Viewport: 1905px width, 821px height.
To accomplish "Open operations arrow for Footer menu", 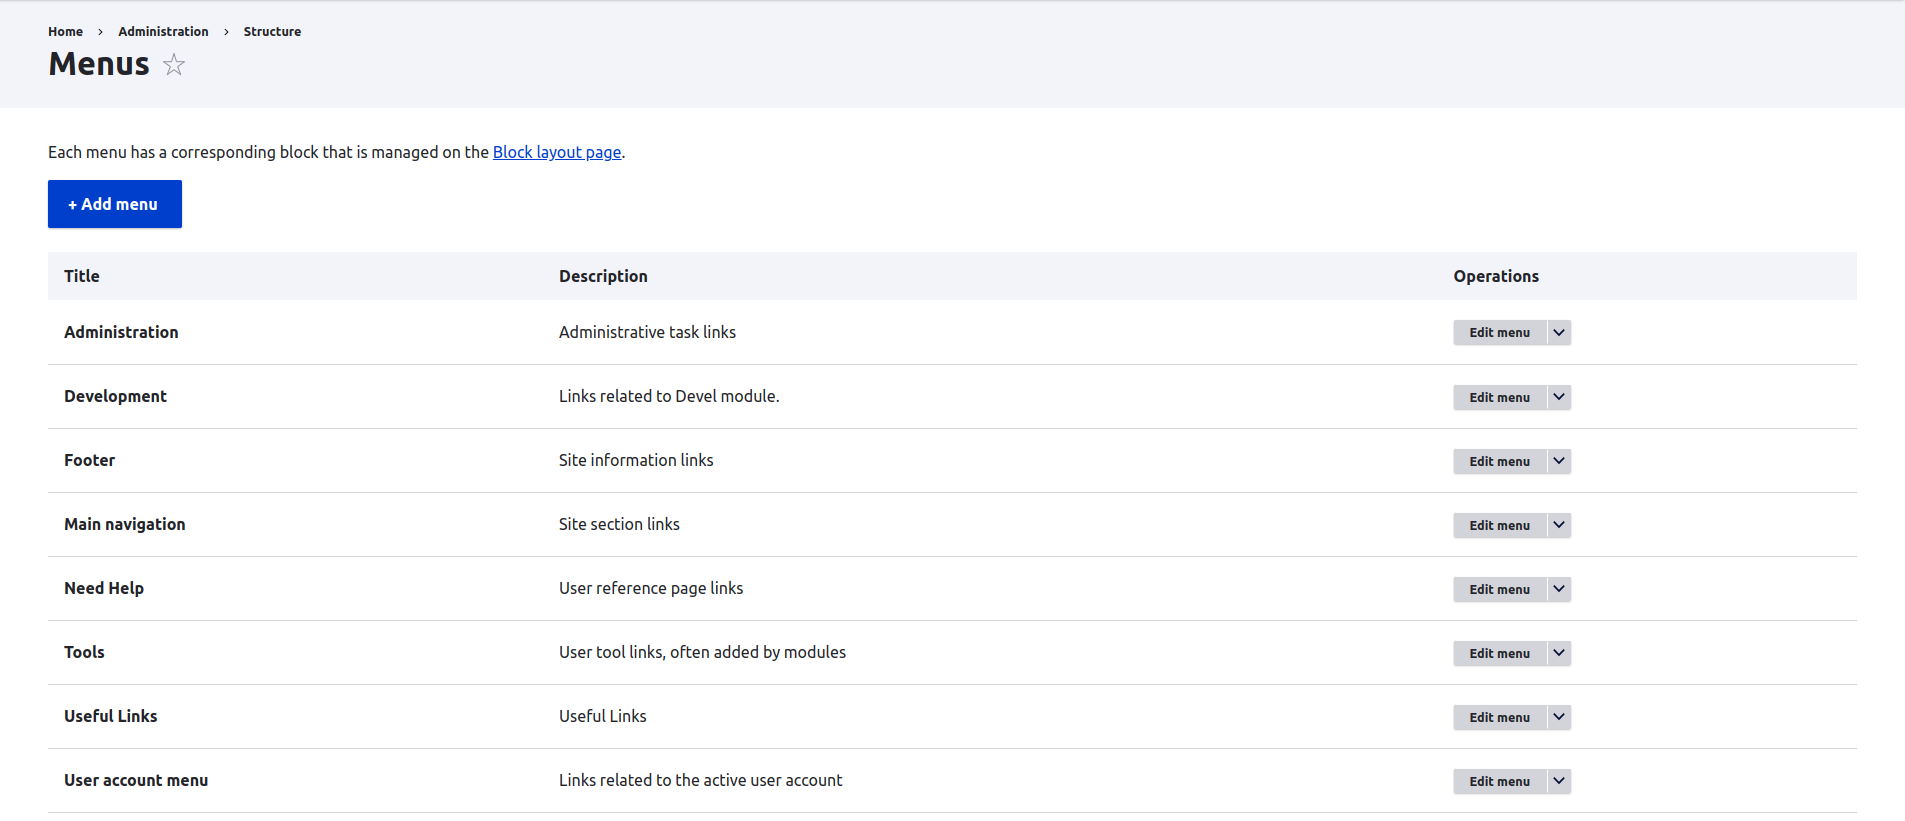I will click(1559, 461).
